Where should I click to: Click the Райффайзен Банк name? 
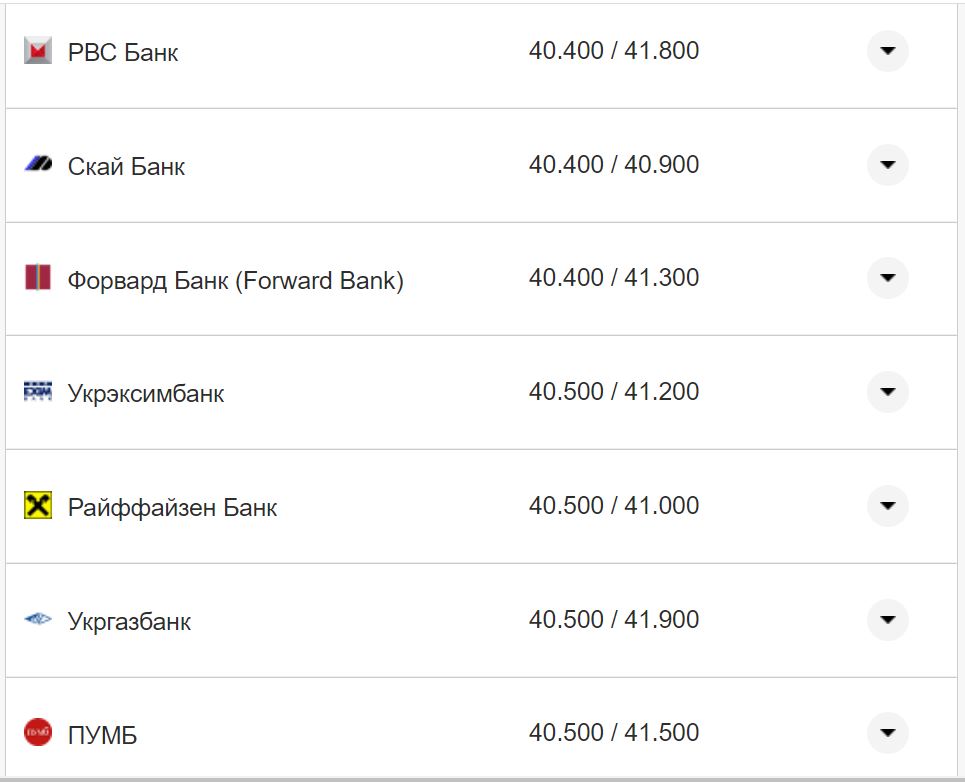pyautogui.click(x=172, y=508)
